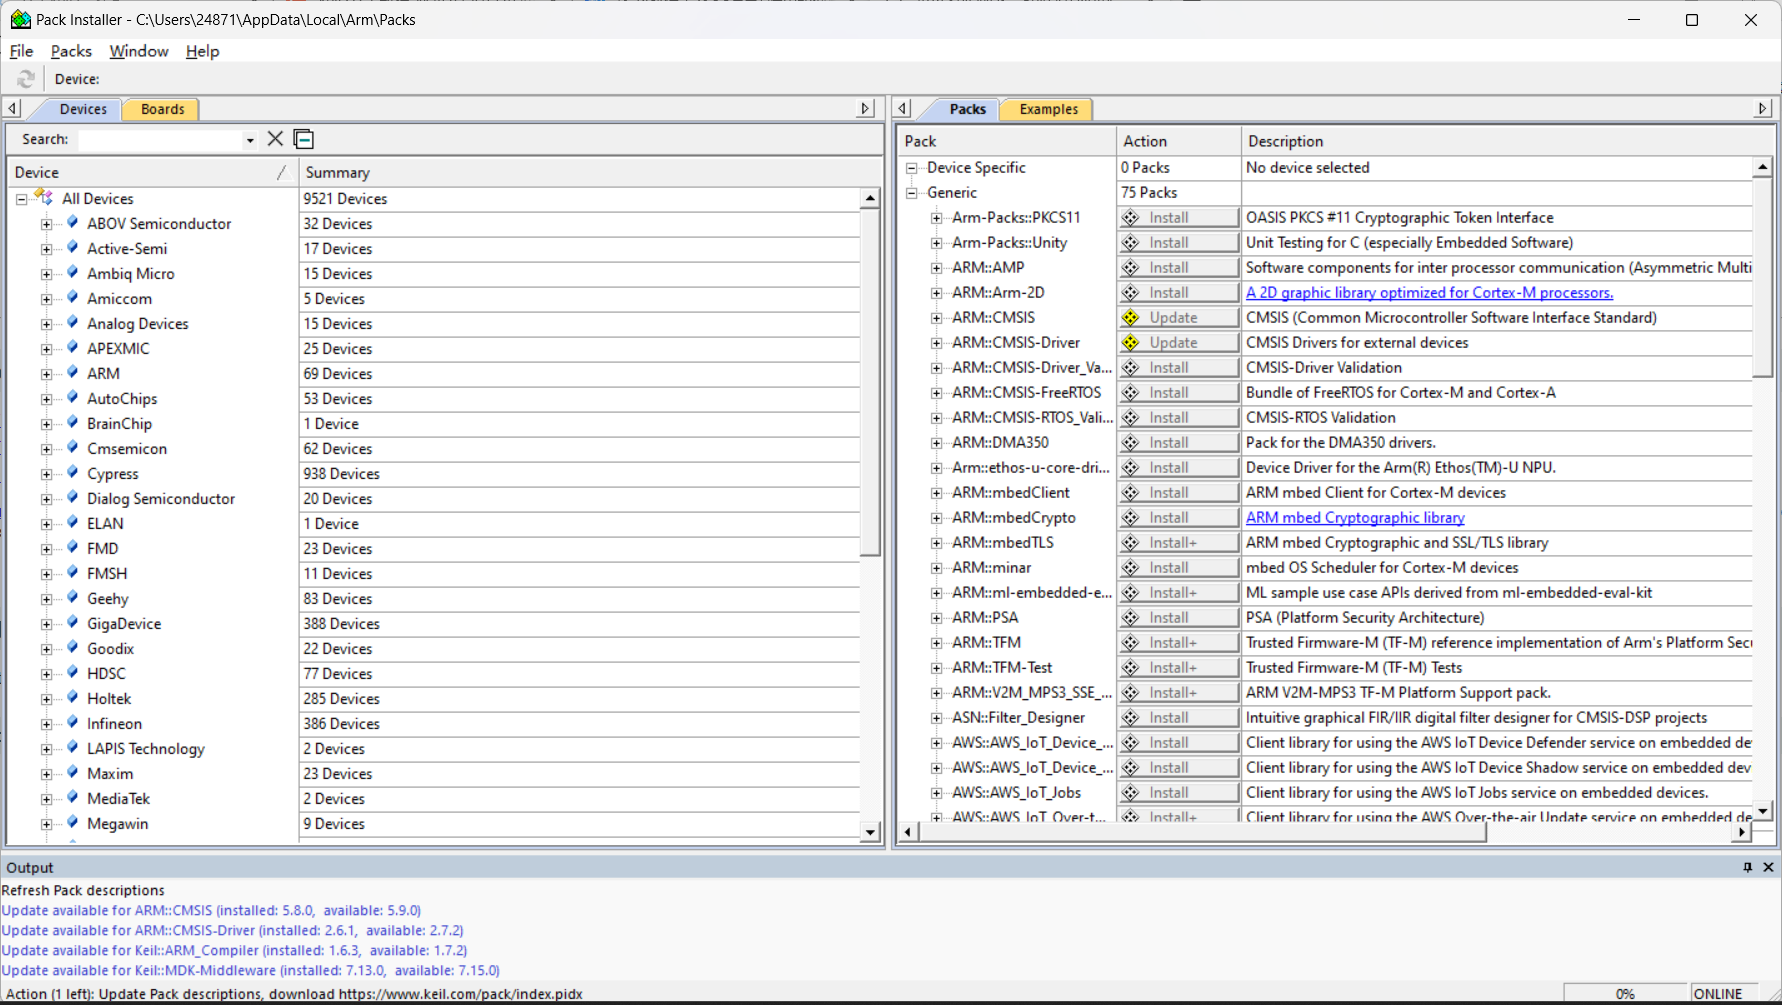Click in the device Search input field
This screenshot has width=1782, height=1005.
point(161,140)
